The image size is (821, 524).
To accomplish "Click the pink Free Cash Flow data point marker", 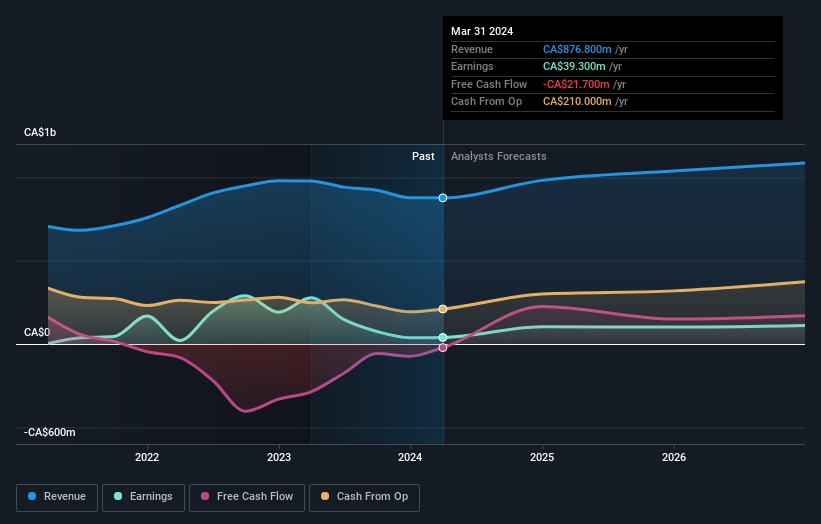I will coord(443,348).
